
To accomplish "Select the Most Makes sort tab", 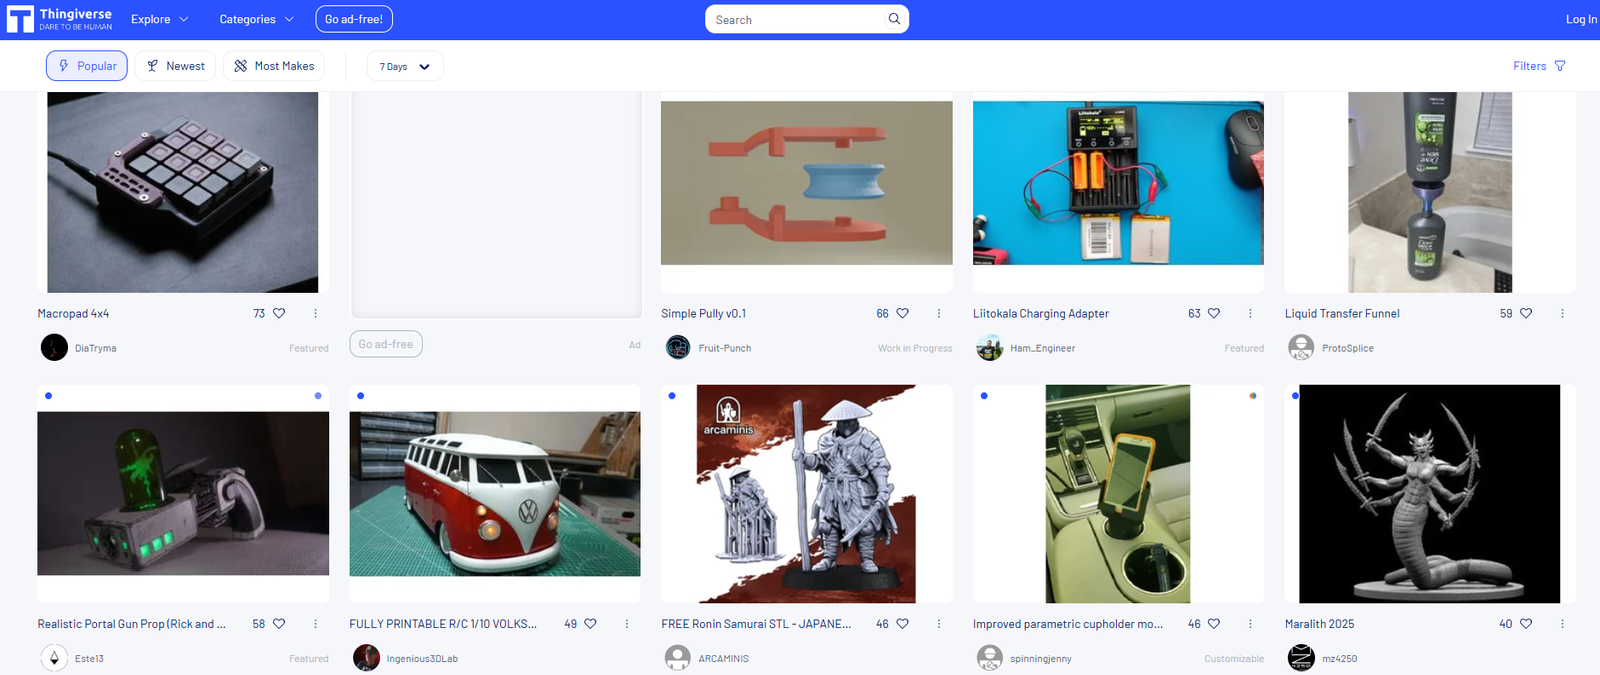I will click(x=274, y=66).
